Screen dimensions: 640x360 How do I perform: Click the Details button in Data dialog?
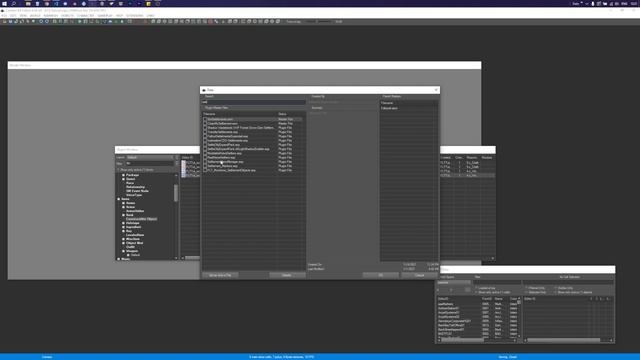coord(287,275)
